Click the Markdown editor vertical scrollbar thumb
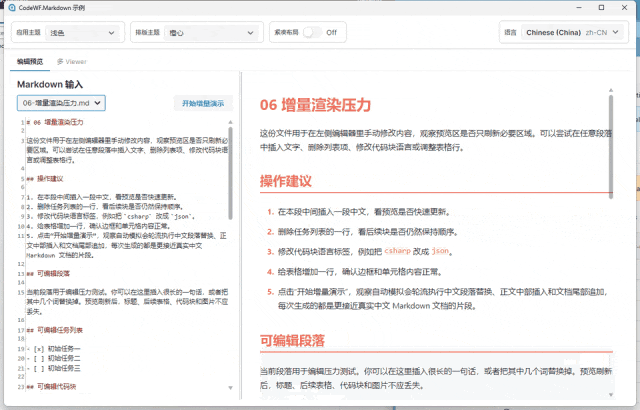This screenshot has height=410, width=640. (230, 173)
